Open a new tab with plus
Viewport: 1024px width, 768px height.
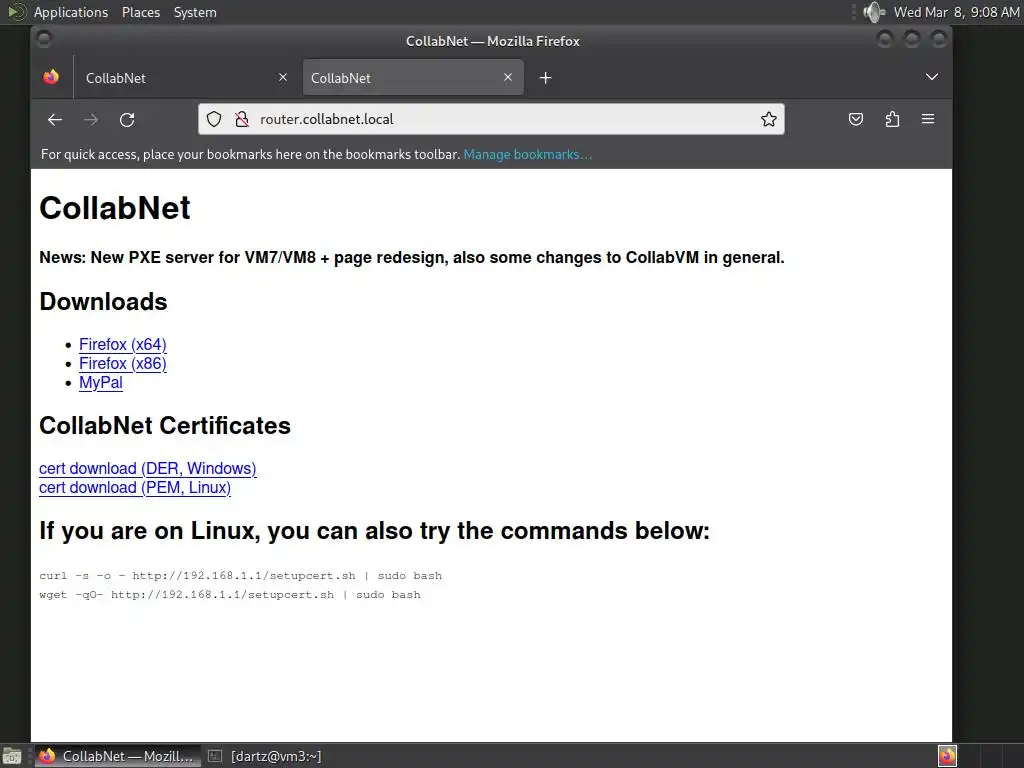[545, 78]
